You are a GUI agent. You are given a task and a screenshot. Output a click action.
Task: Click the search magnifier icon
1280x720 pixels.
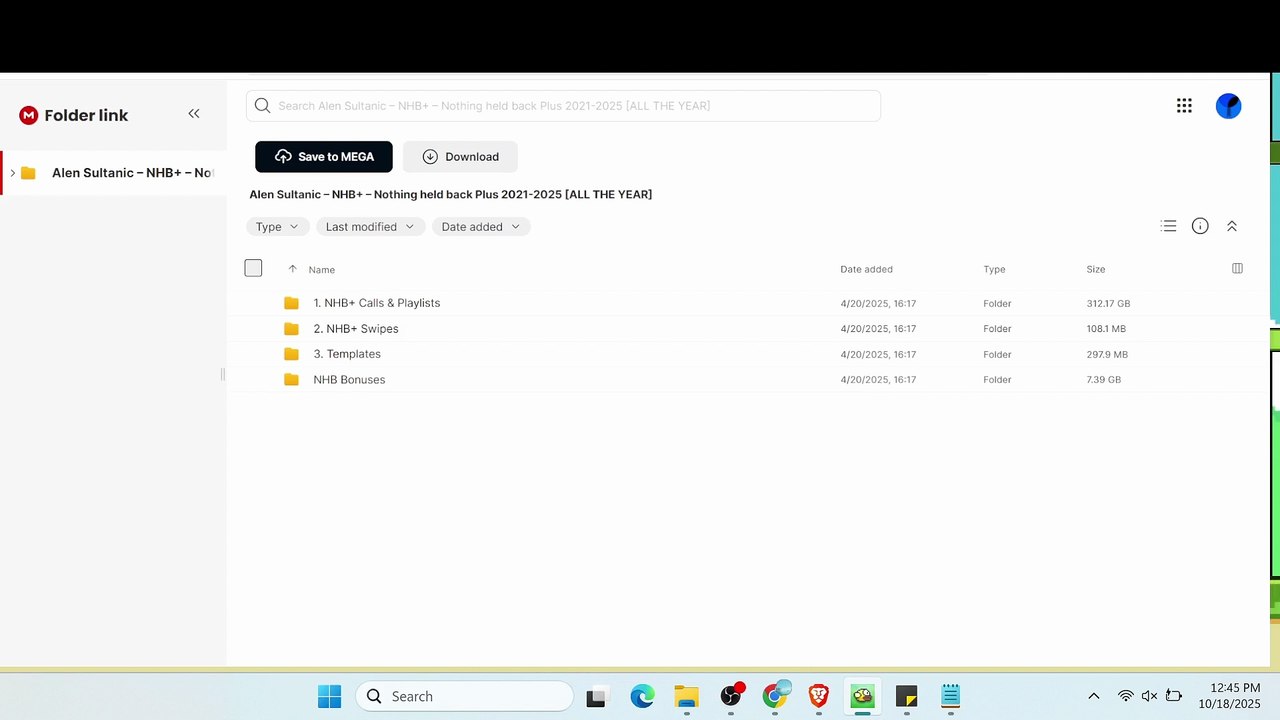(x=262, y=106)
